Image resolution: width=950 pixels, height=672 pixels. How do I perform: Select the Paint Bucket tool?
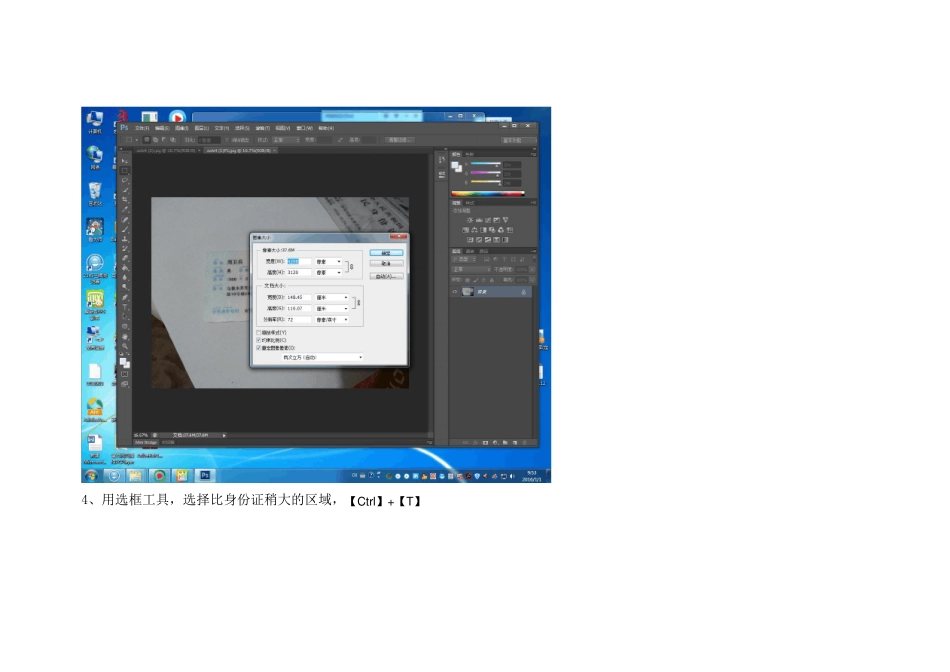coord(125,267)
